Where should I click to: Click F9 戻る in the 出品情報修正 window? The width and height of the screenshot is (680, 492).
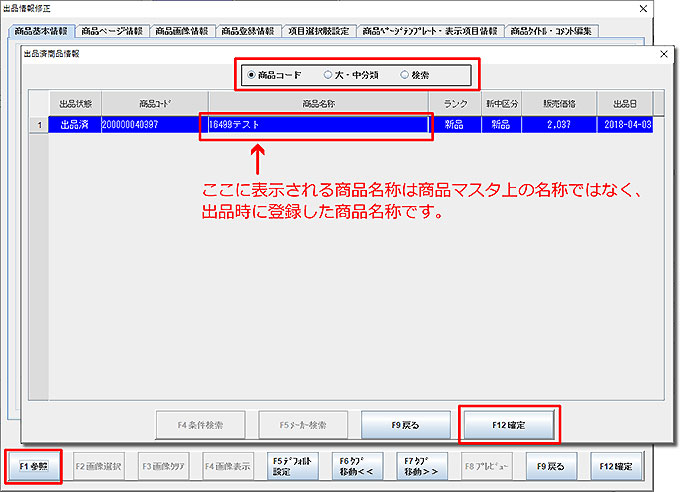(551, 466)
